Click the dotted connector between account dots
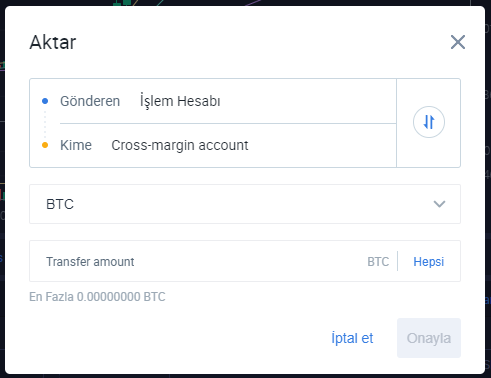Screen dimensions: 491x378 (45, 123)
